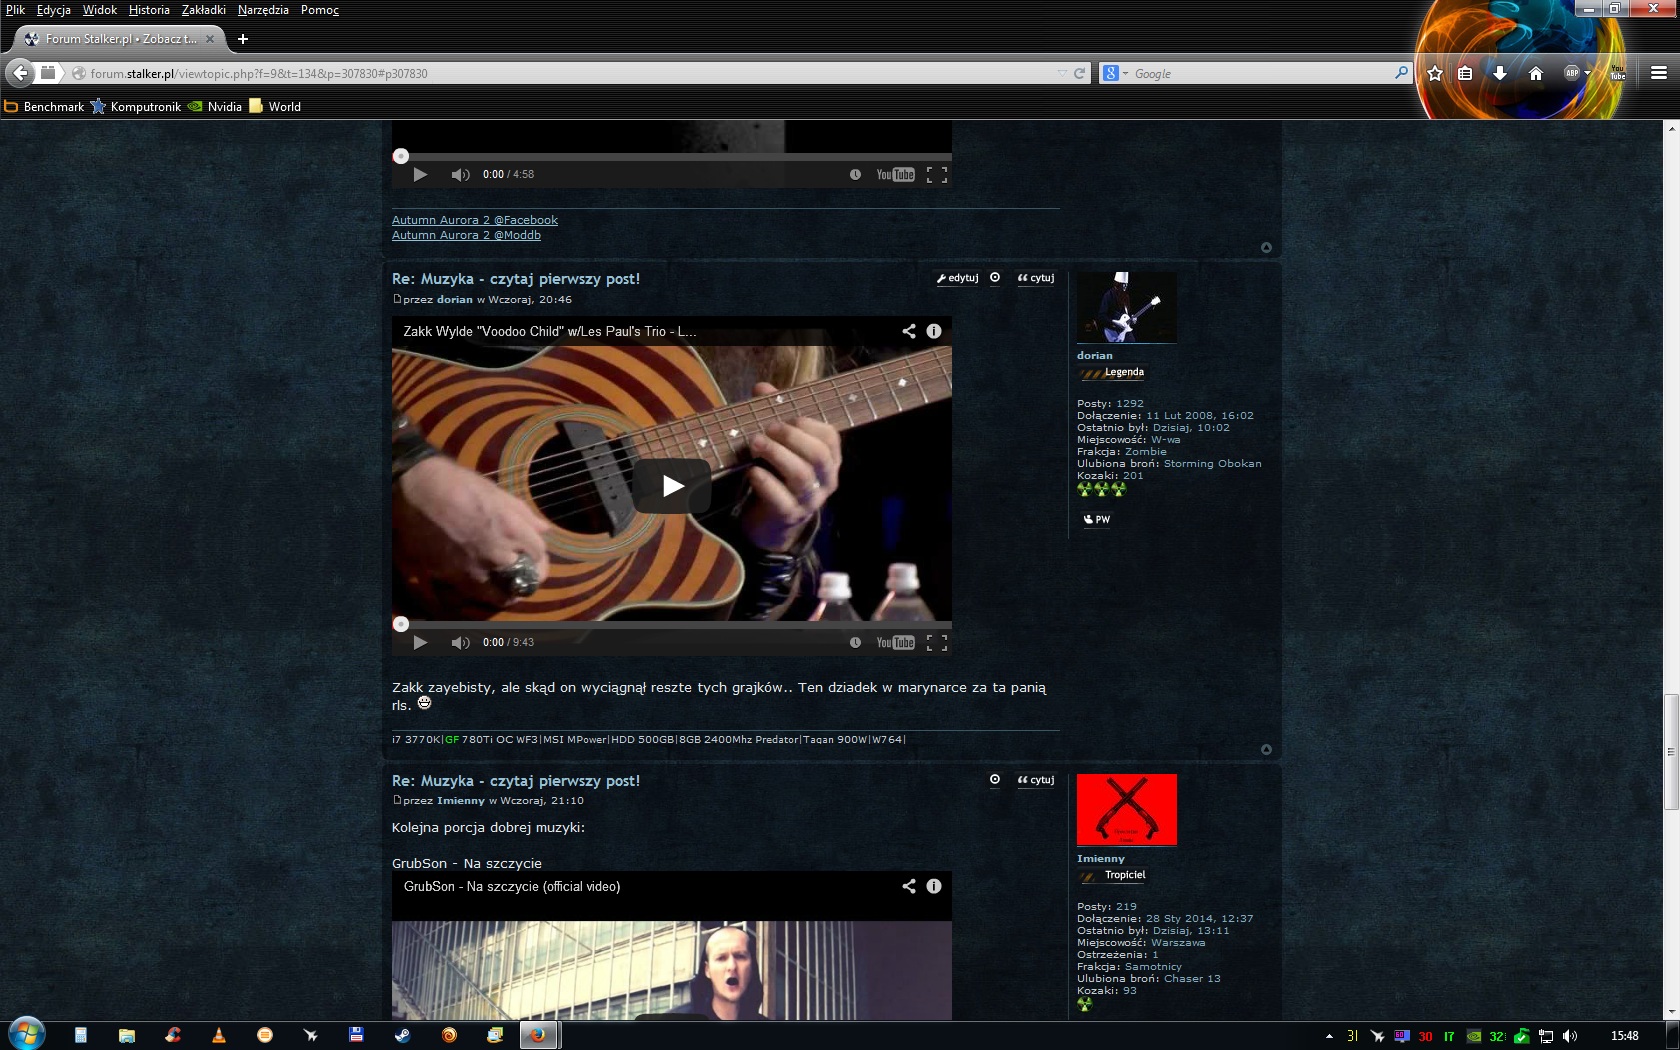Click the Adblock Plus ABP icon
This screenshot has height=1050, width=1680.
coord(1571,73)
